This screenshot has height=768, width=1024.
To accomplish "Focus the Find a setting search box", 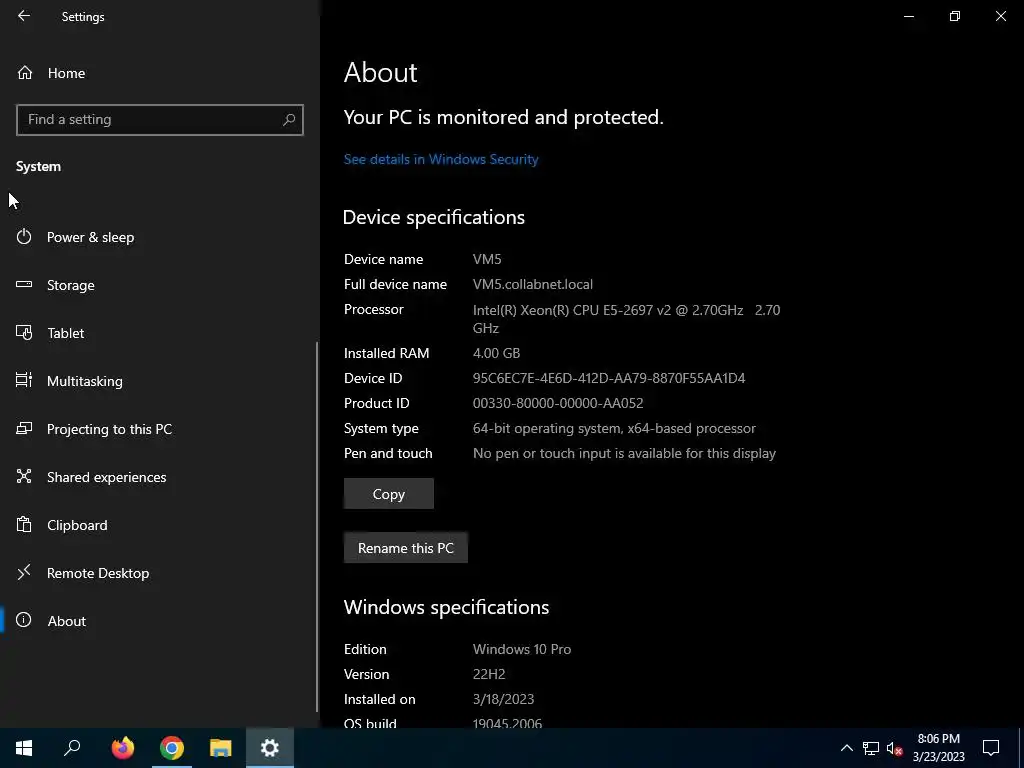I will click(x=159, y=120).
